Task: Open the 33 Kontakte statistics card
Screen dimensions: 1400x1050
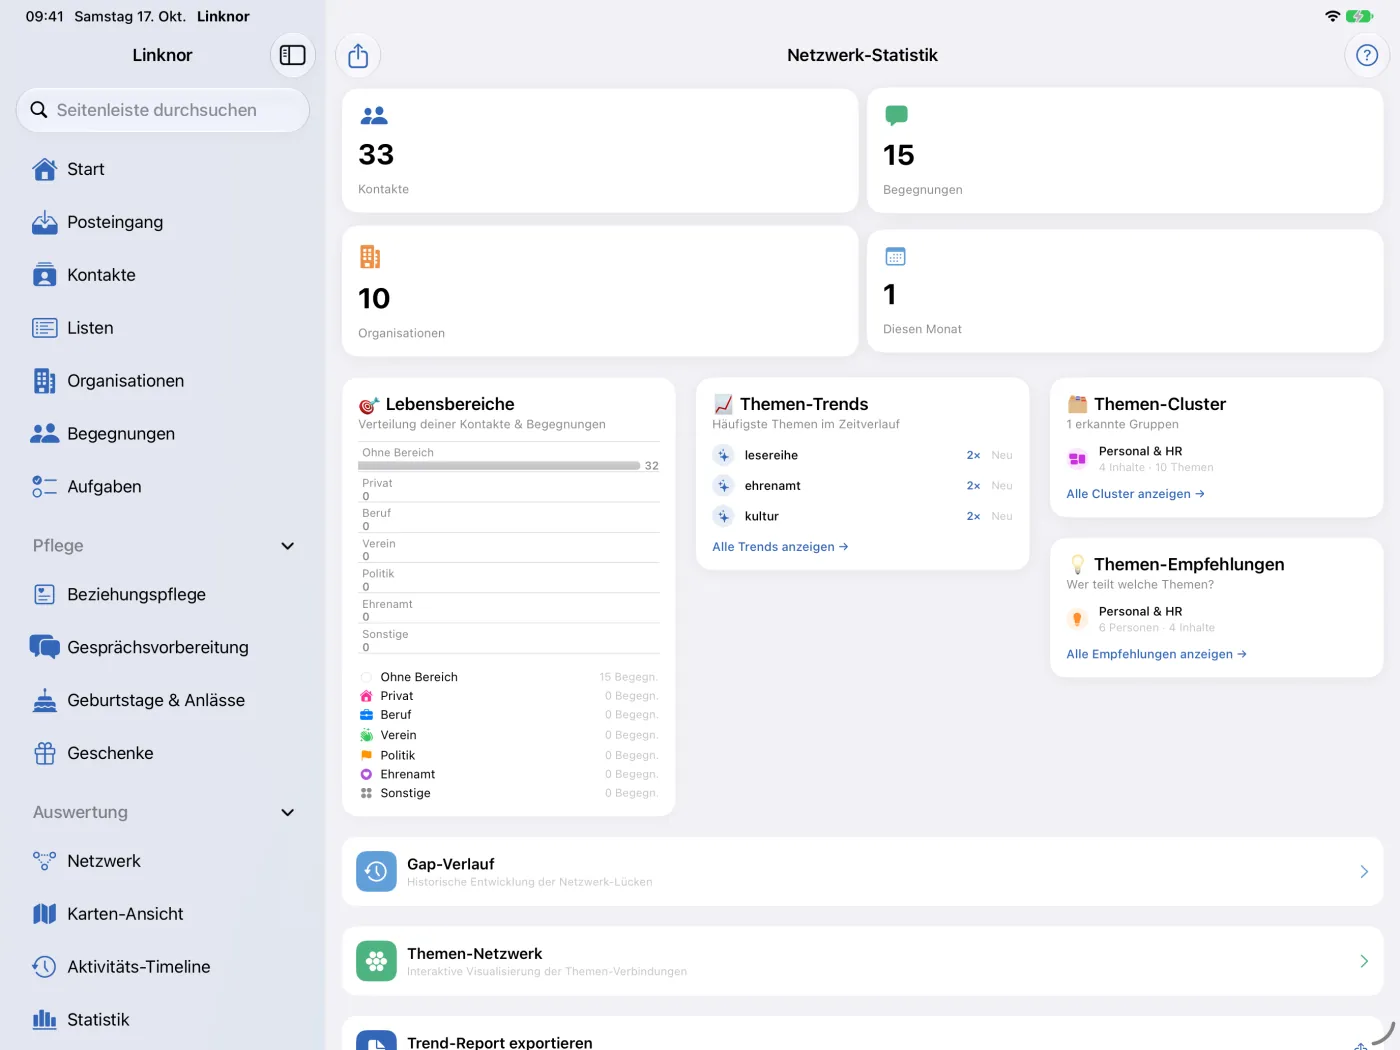Action: (x=600, y=151)
